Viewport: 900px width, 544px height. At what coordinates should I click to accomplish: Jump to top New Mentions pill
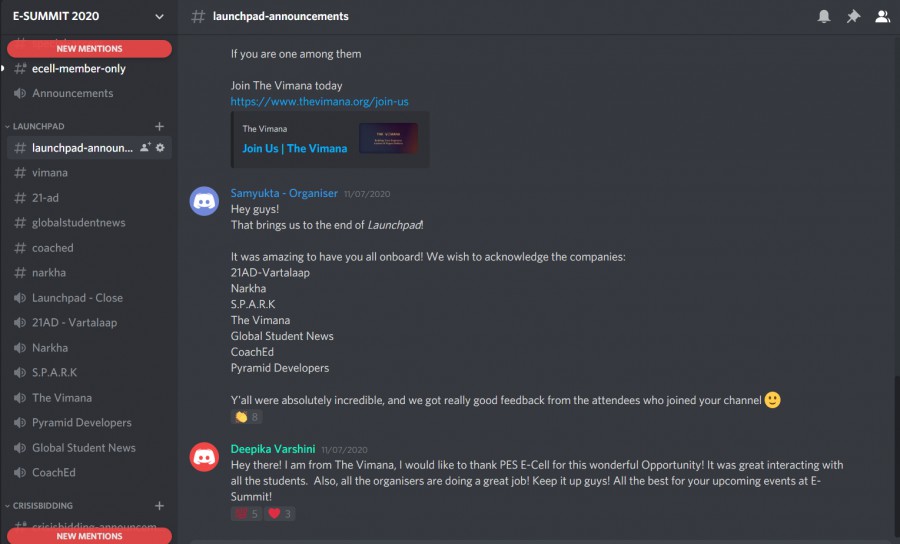[x=89, y=48]
